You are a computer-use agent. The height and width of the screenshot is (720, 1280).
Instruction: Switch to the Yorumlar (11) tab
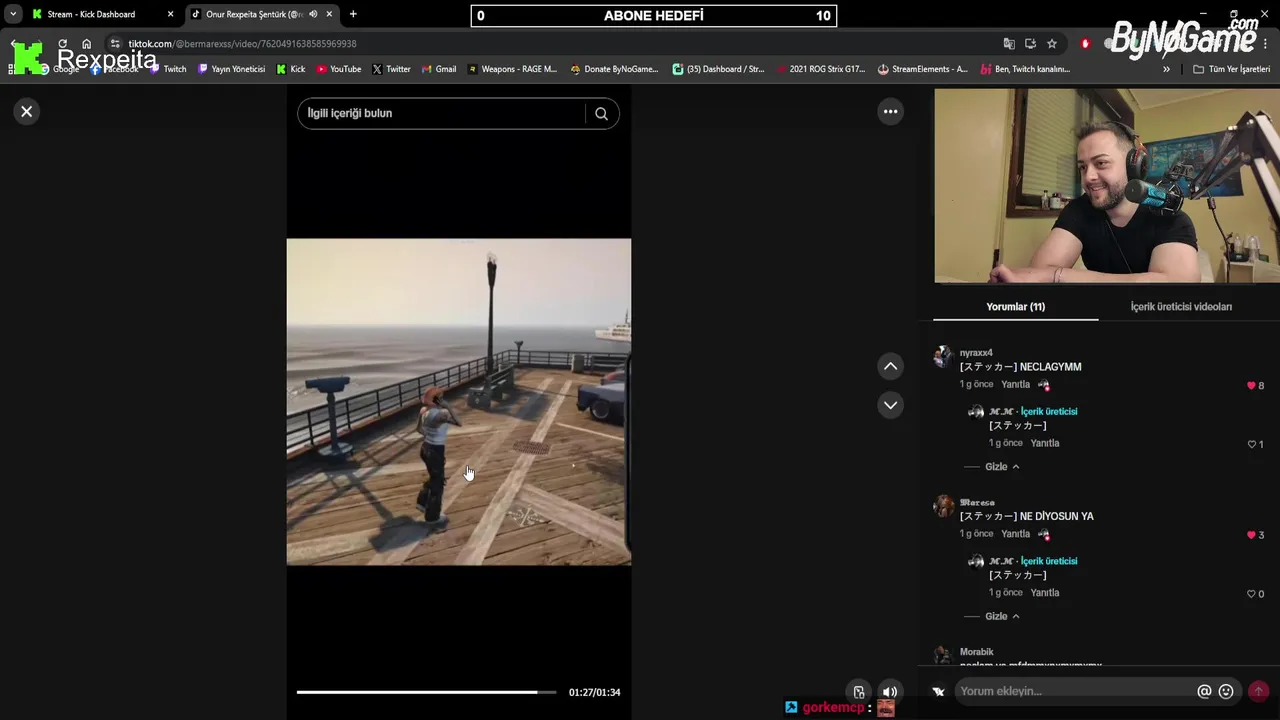(1015, 307)
